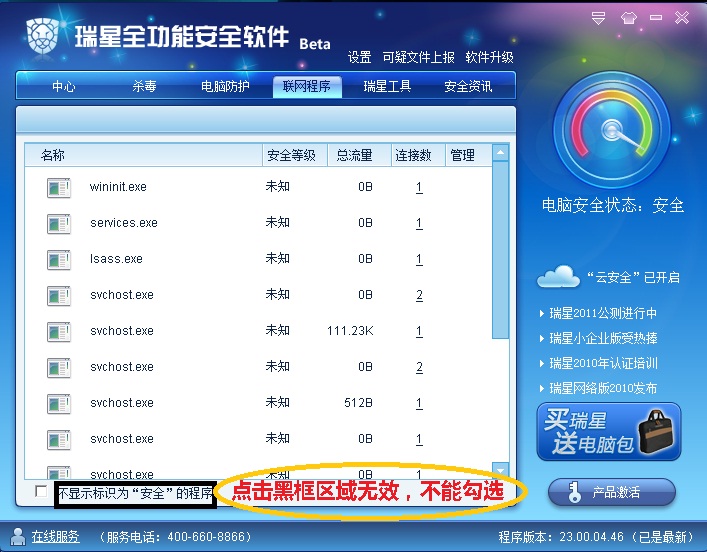Select the 联网程序 tab
707x552 pixels.
307,86
